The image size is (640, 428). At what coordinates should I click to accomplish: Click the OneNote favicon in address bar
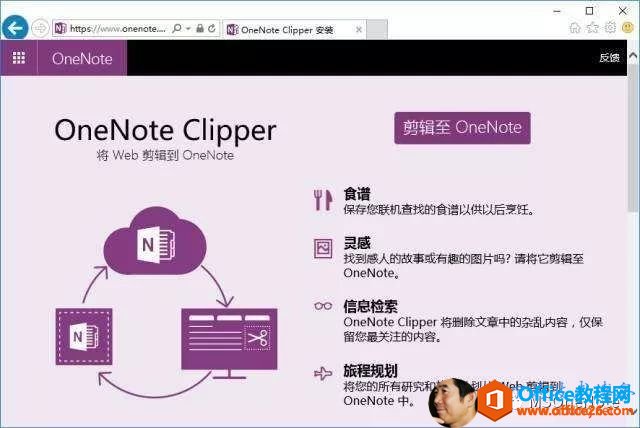coord(60,29)
